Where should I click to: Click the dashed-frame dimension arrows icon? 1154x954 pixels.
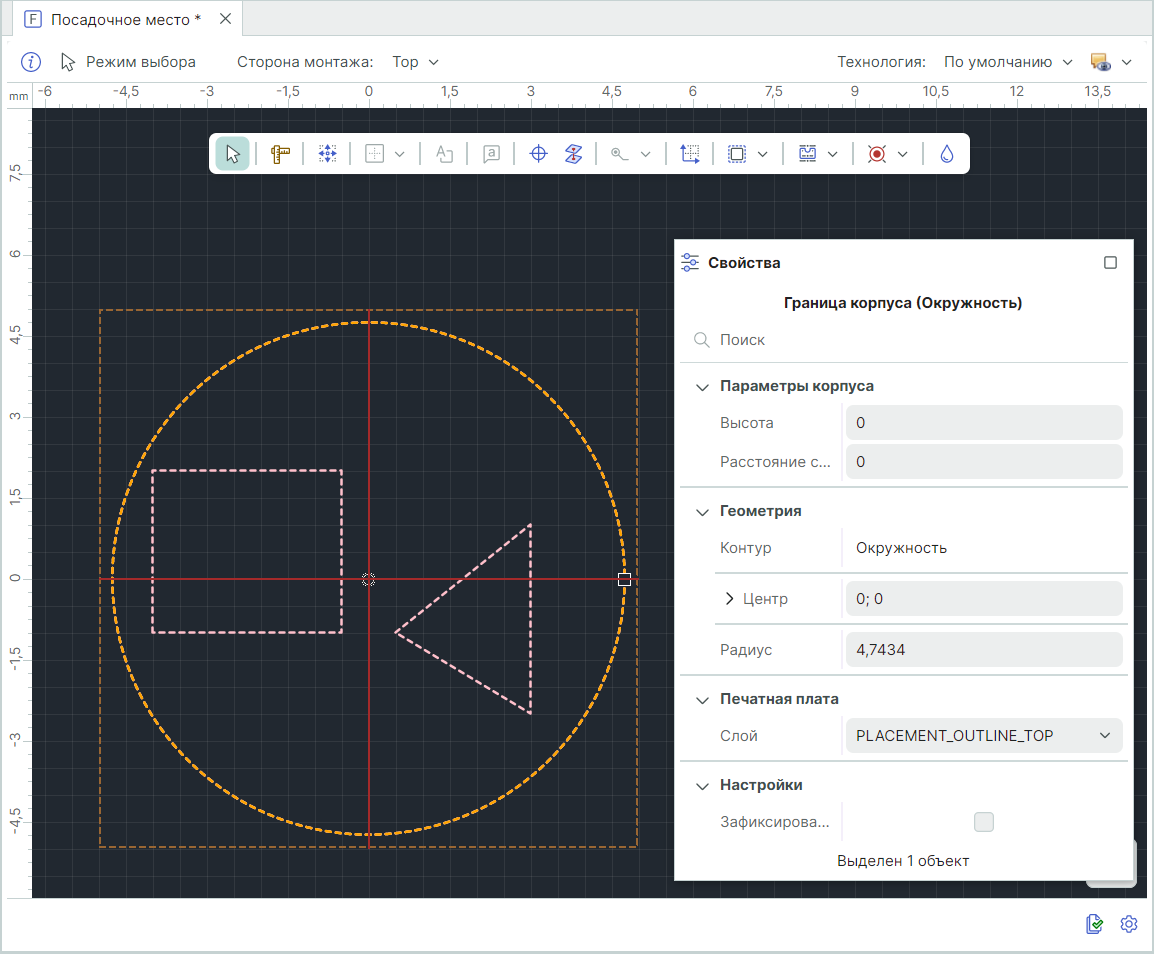click(690, 154)
